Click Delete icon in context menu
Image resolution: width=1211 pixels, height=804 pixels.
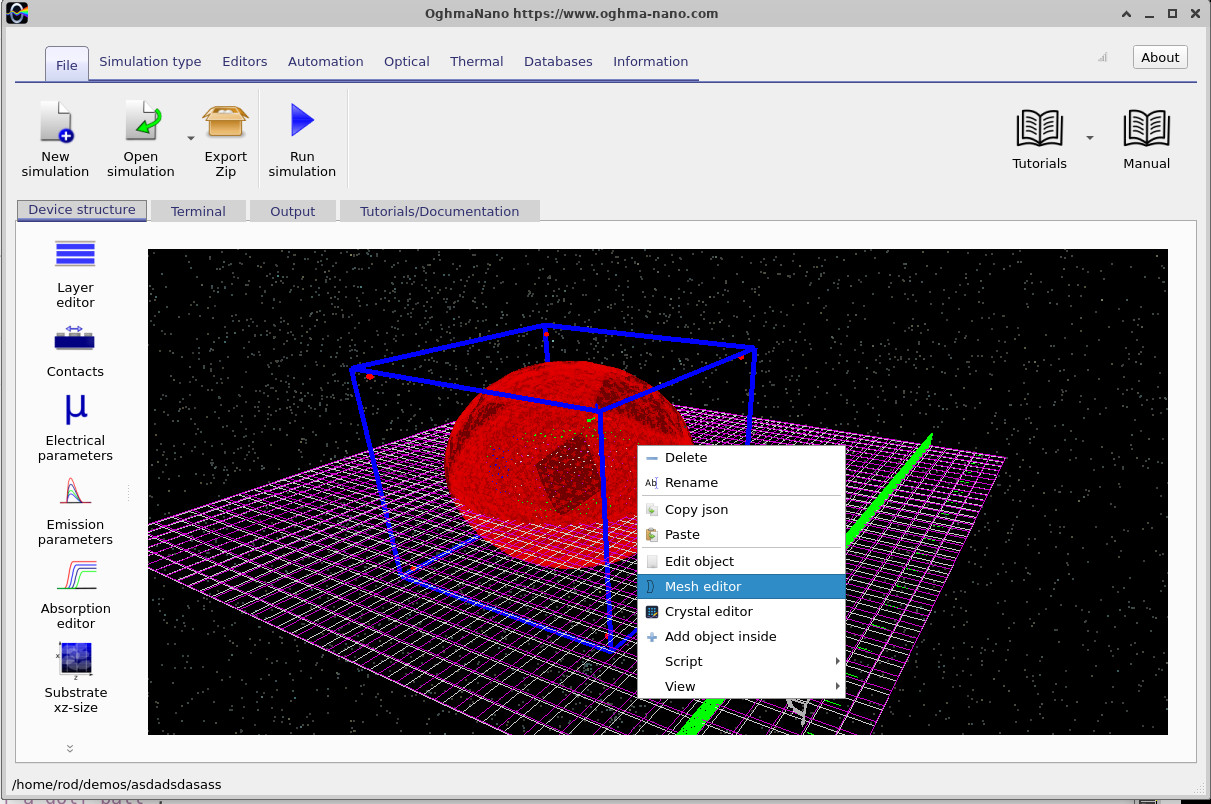tap(652, 458)
